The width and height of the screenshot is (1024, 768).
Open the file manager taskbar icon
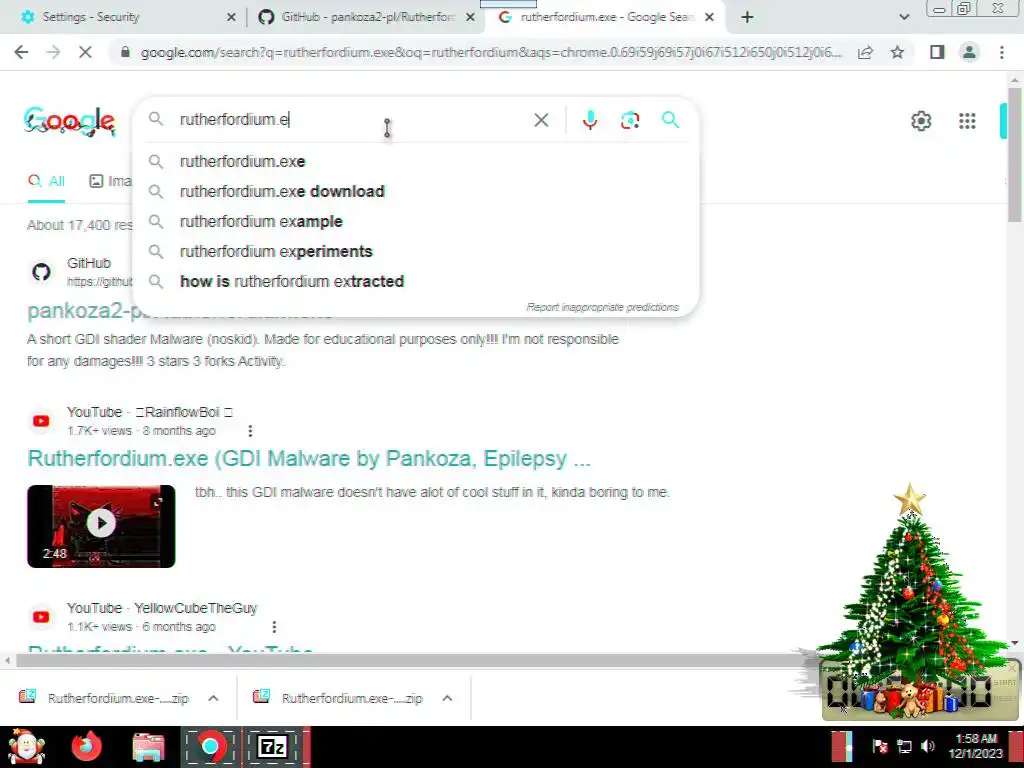pyautogui.click(x=149, y=747)
